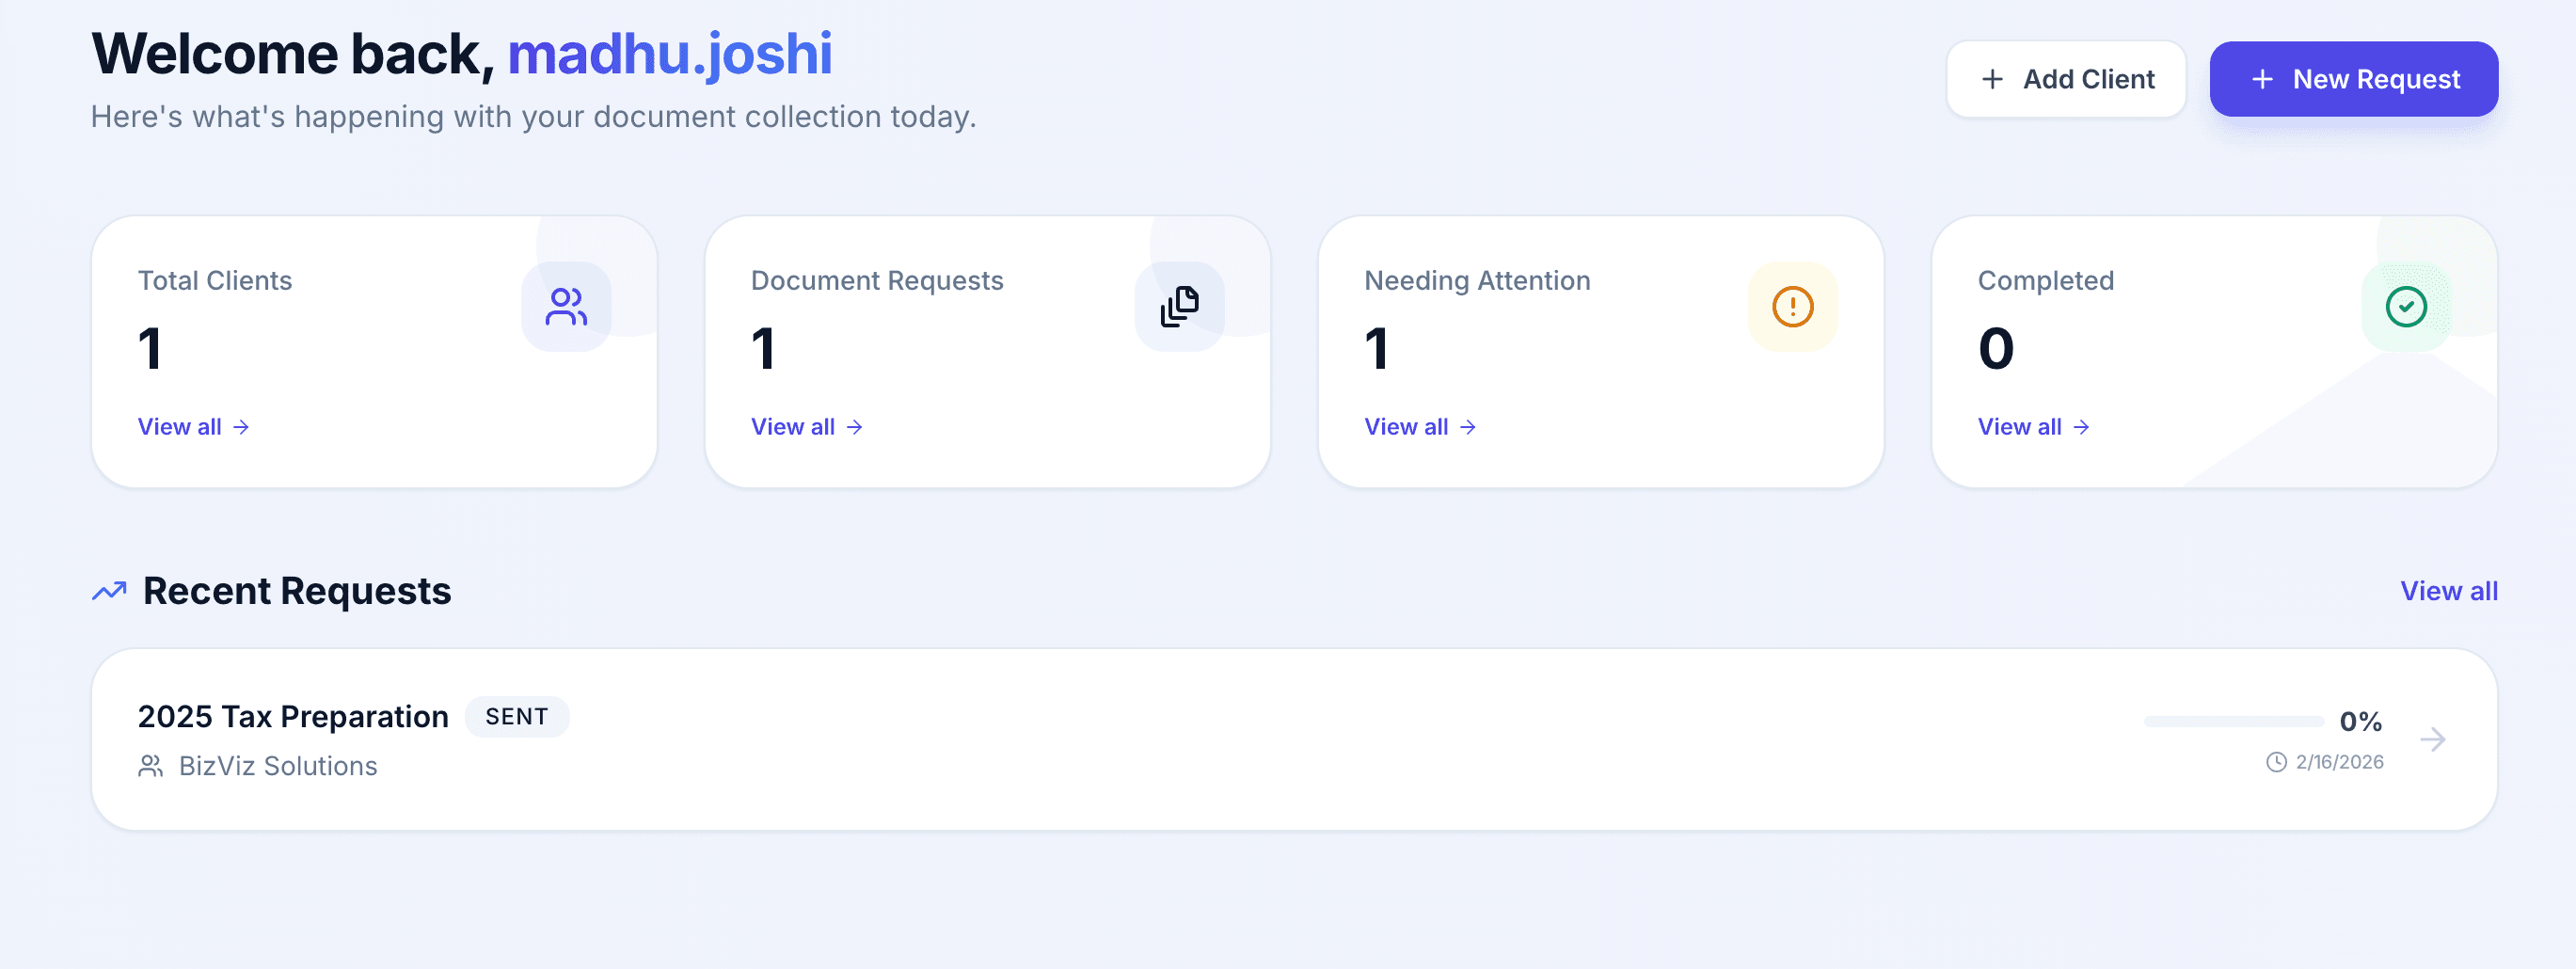Screen dimensions: 2576x969
Task: Click the View all arrow under Completed
Action: pyautogui.click(x=2083, y=427)
